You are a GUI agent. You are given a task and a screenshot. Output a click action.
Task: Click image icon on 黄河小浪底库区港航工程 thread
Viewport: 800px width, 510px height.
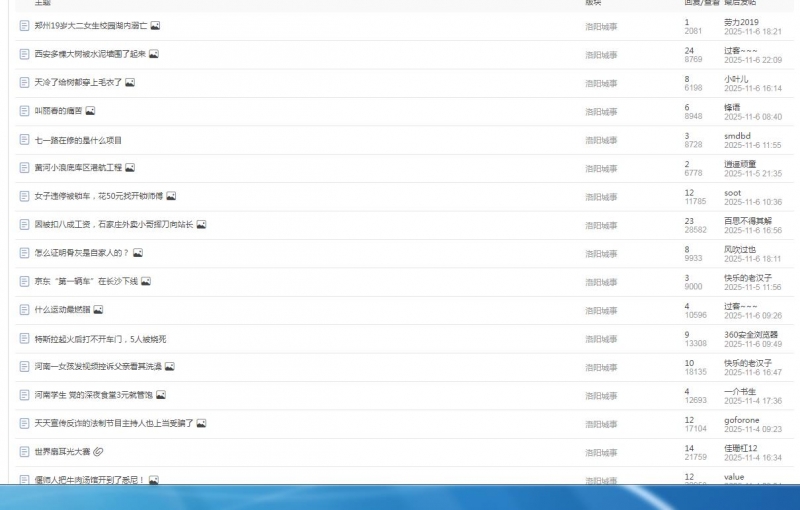[x=130, y=168]
